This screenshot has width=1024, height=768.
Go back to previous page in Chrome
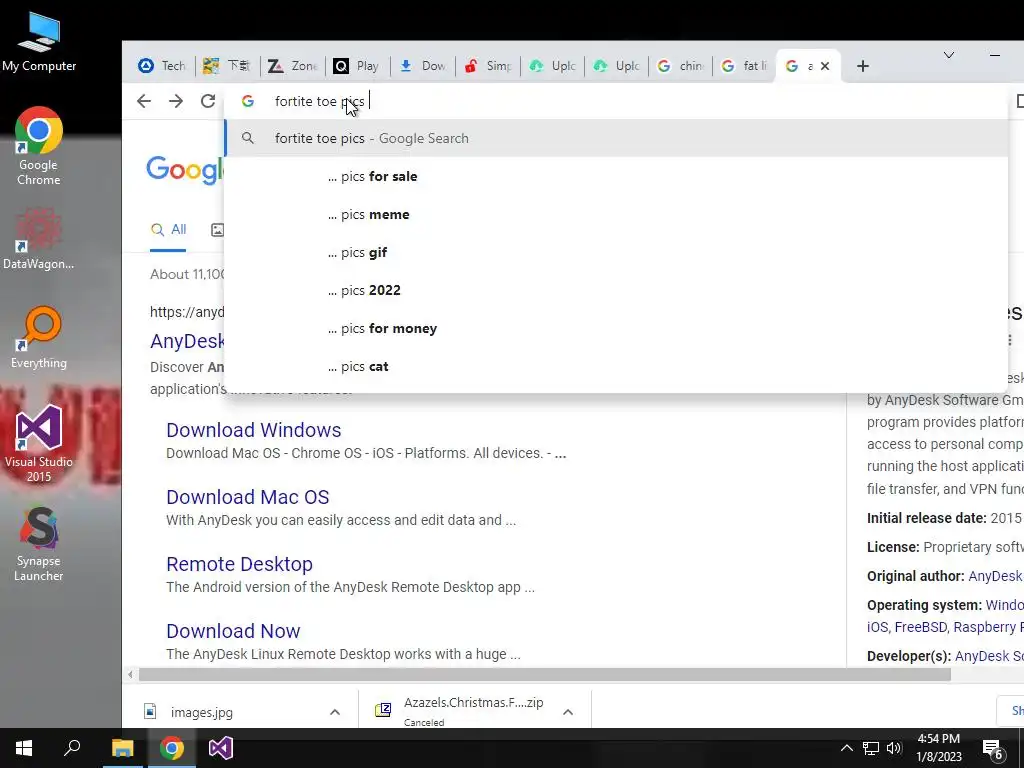point(144,101)
